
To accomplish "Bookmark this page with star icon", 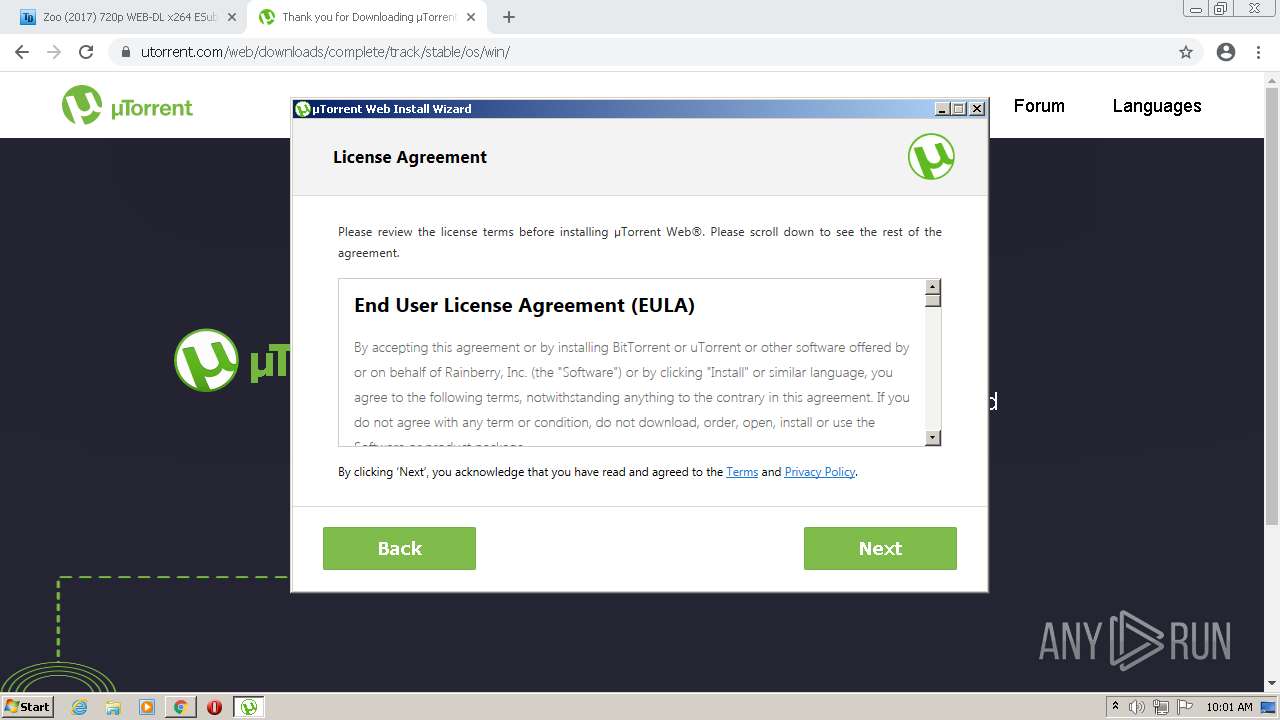I will point(1186,52).
